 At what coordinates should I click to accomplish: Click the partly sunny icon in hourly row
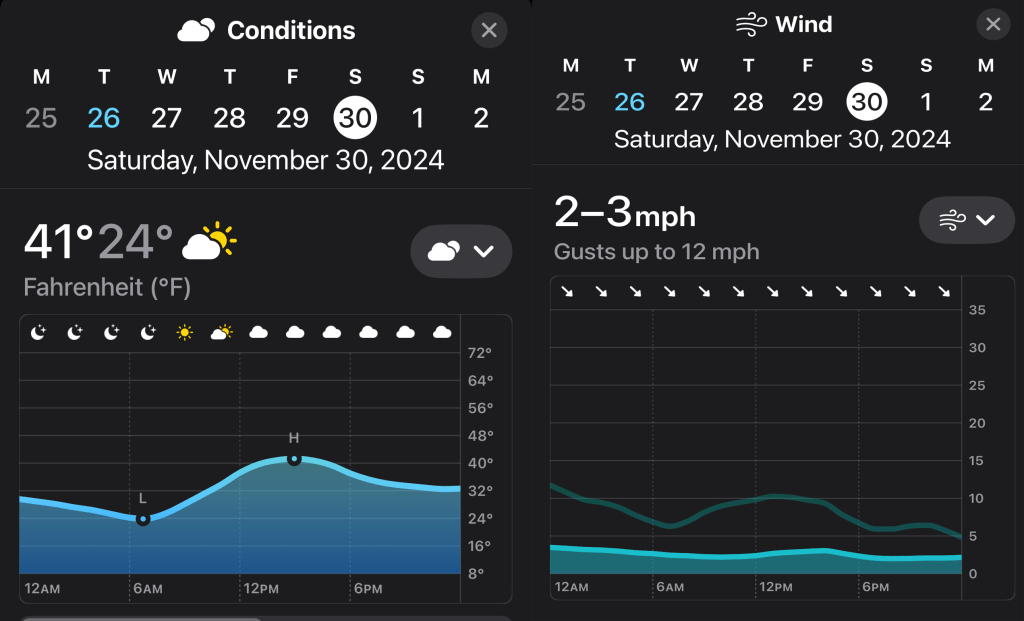click(x=221, y=333)
